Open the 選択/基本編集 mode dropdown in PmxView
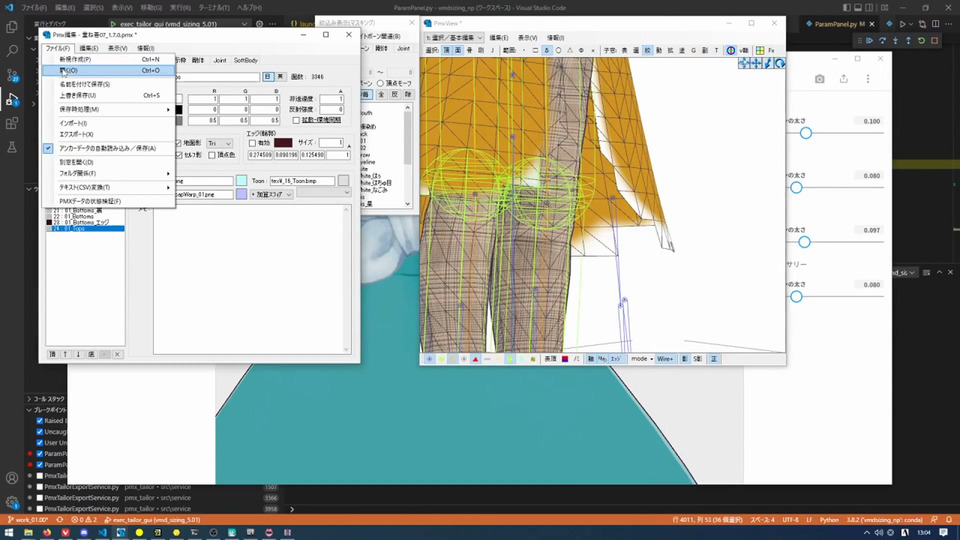This screenshot has width=960, height=540. (454, 37)
